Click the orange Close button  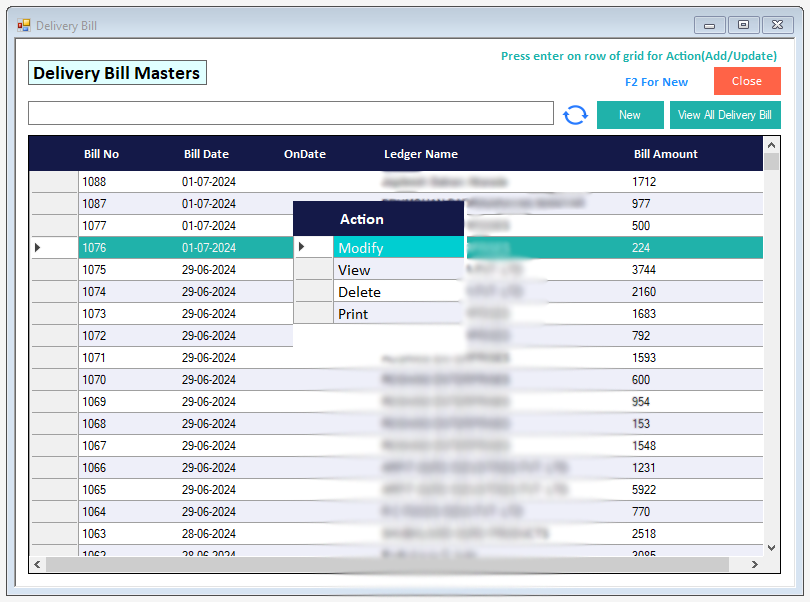(746, 82)
